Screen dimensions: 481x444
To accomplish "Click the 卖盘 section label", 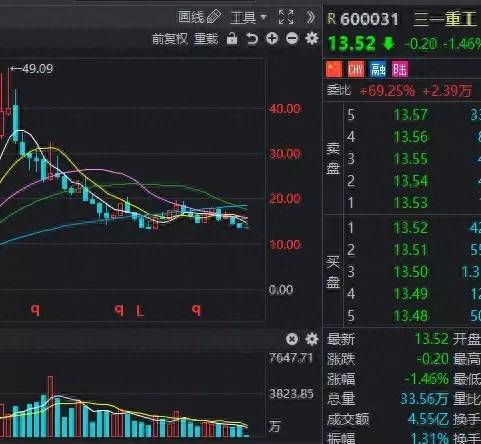I will 333,158.
